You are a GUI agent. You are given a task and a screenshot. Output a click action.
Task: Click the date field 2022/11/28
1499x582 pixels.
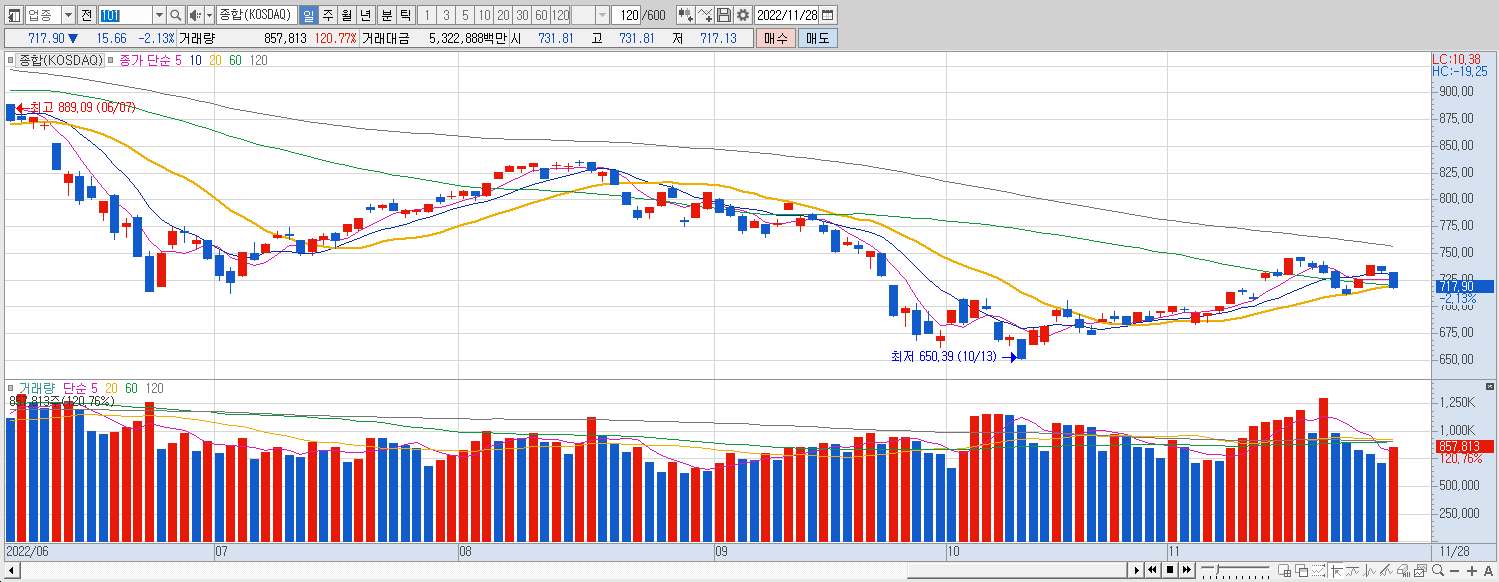[x=787, y=15]
